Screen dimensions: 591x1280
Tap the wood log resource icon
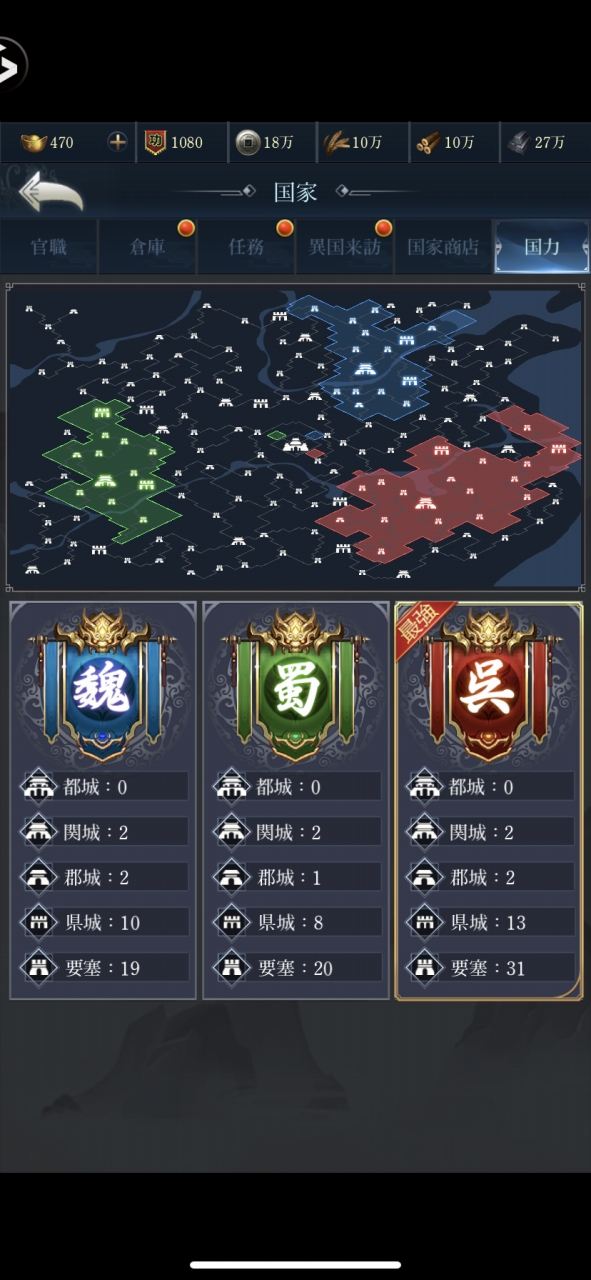click(428, 142)
